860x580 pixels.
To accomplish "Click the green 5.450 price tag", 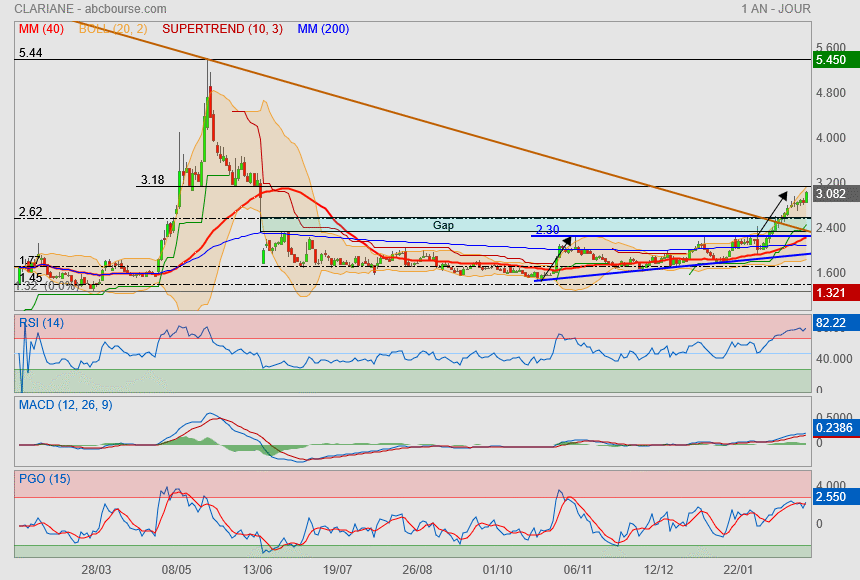I will (x=836, y=60).
